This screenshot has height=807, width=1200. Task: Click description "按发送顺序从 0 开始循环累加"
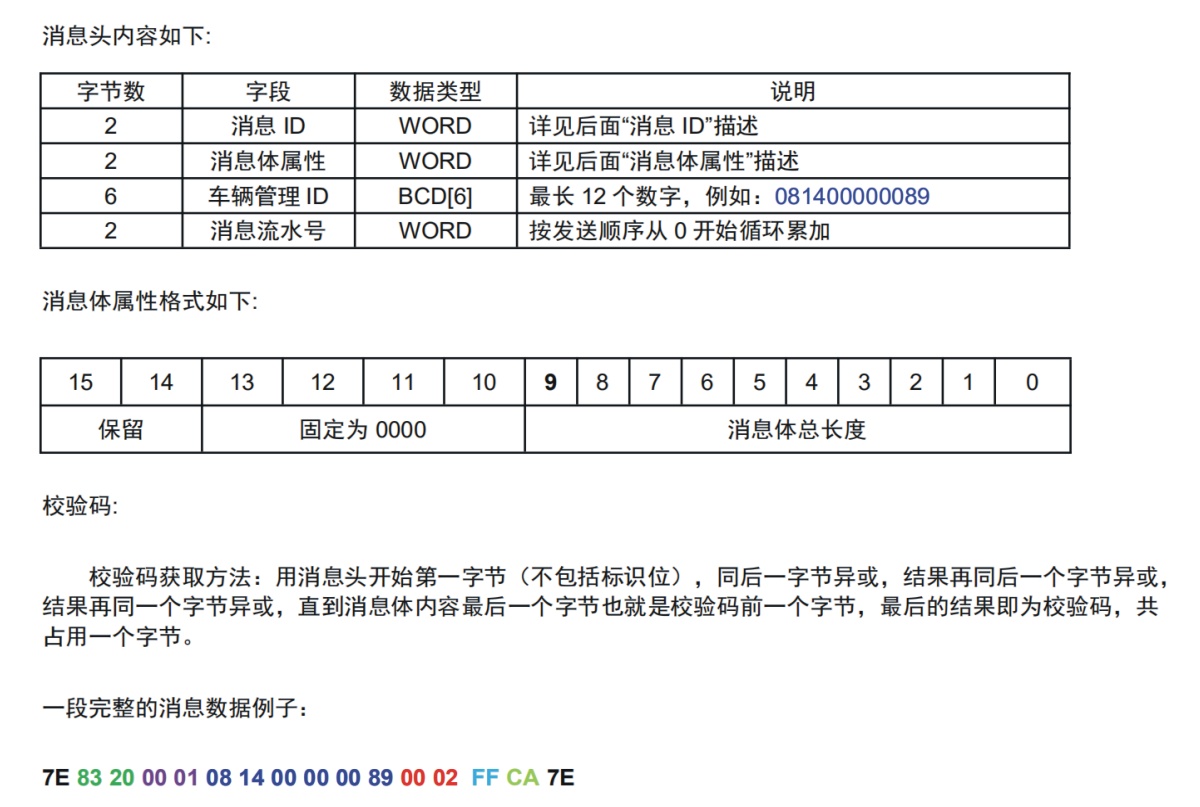click(680, 231)
